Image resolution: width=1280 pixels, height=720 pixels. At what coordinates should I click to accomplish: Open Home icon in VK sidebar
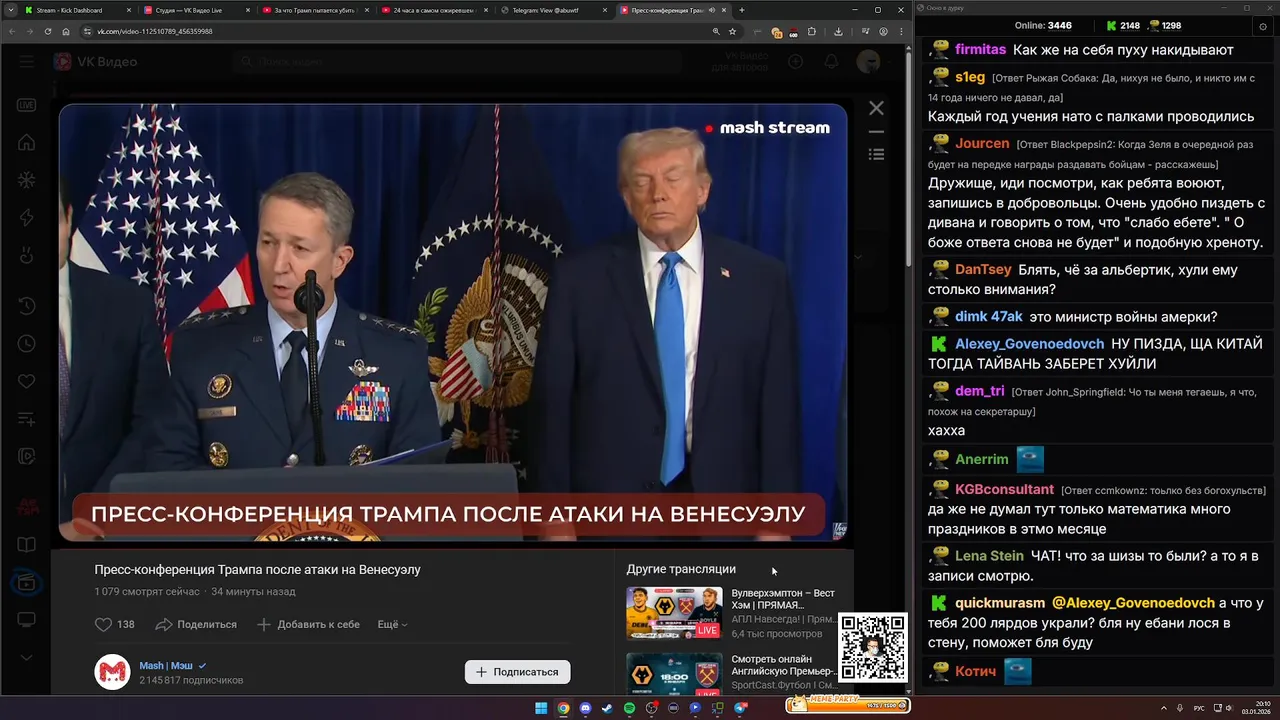click(26, 142)
